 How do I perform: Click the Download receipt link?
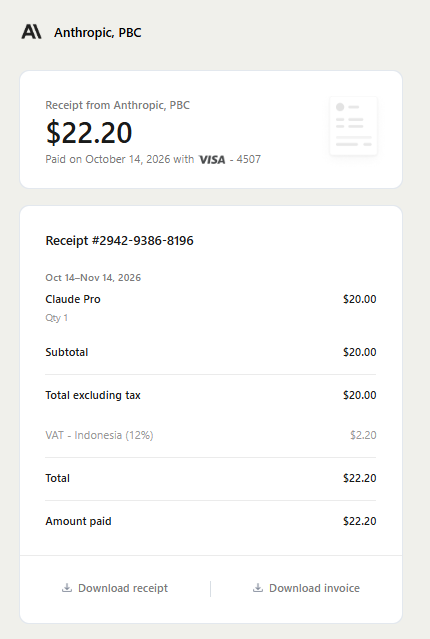tap(115, 588)
